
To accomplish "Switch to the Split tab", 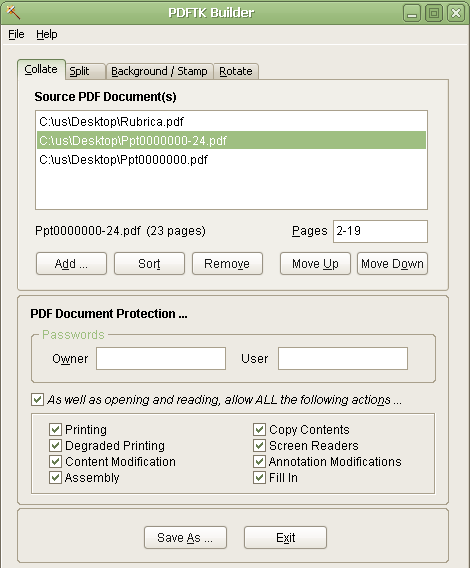I will coord(86,71).
